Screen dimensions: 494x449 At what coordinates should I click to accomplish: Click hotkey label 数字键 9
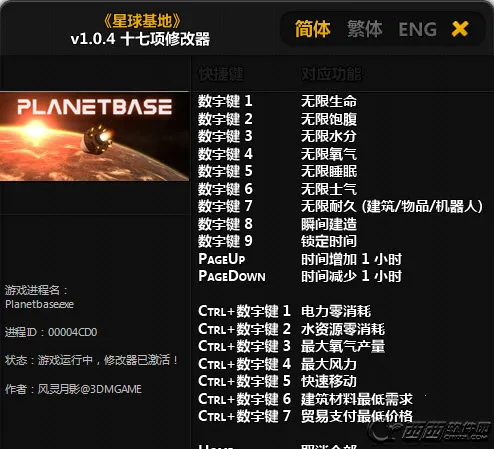coord(225,241)
